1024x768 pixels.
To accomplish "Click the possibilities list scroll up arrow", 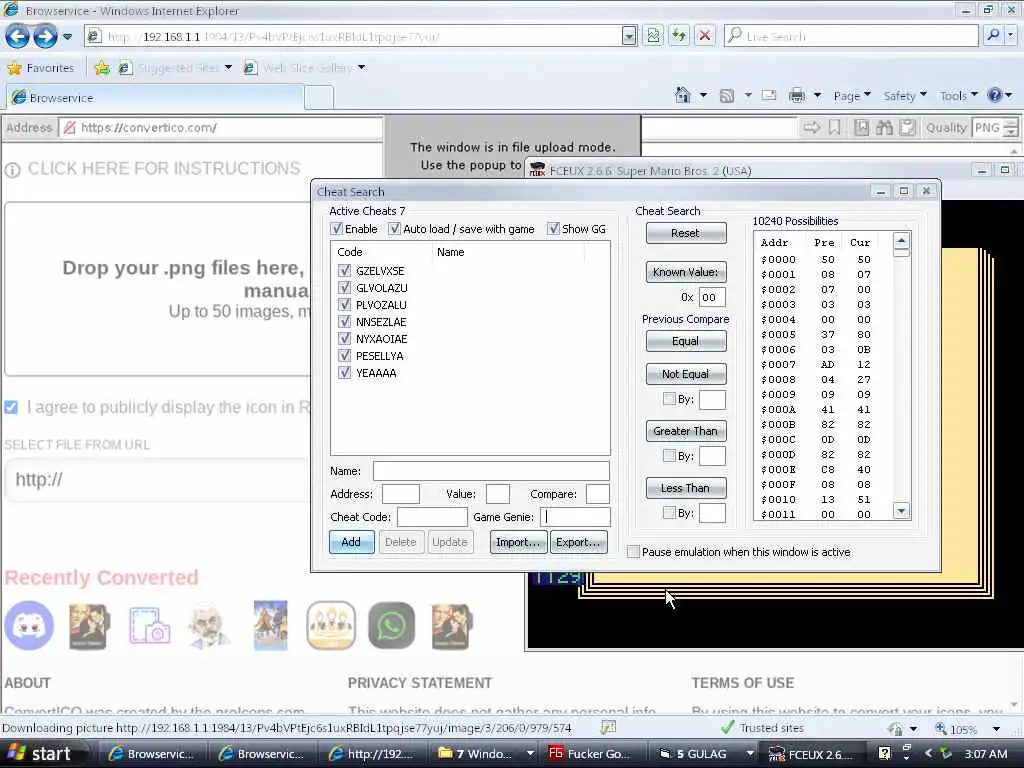I will tap(901, 240).
